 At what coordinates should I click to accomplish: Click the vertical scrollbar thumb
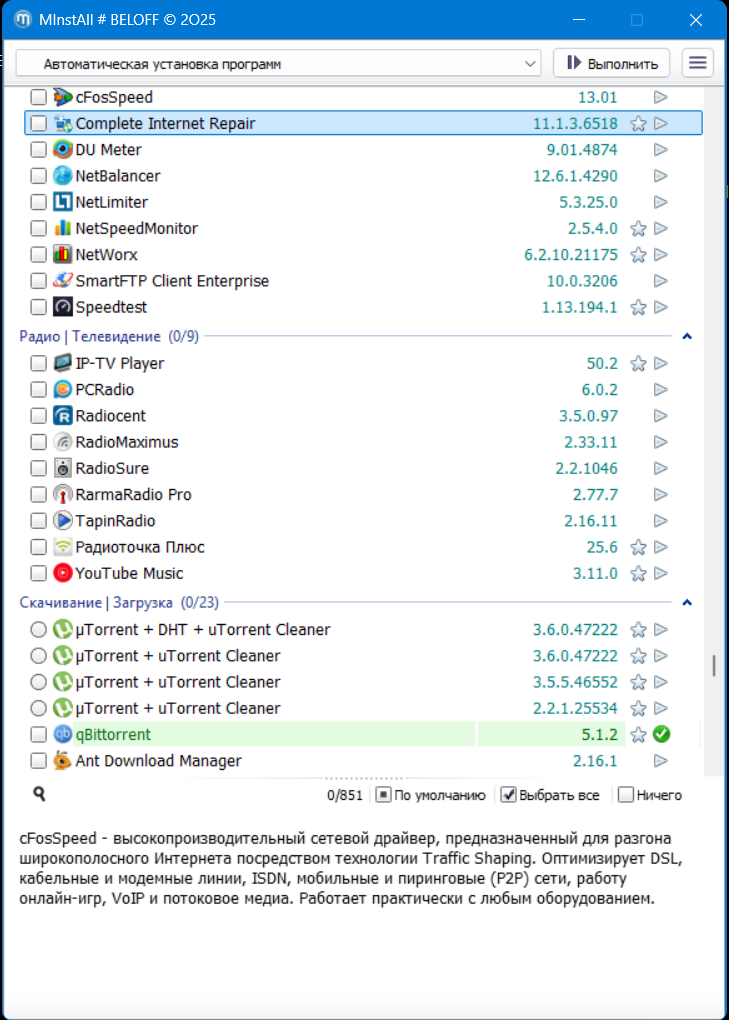point(713,666)
